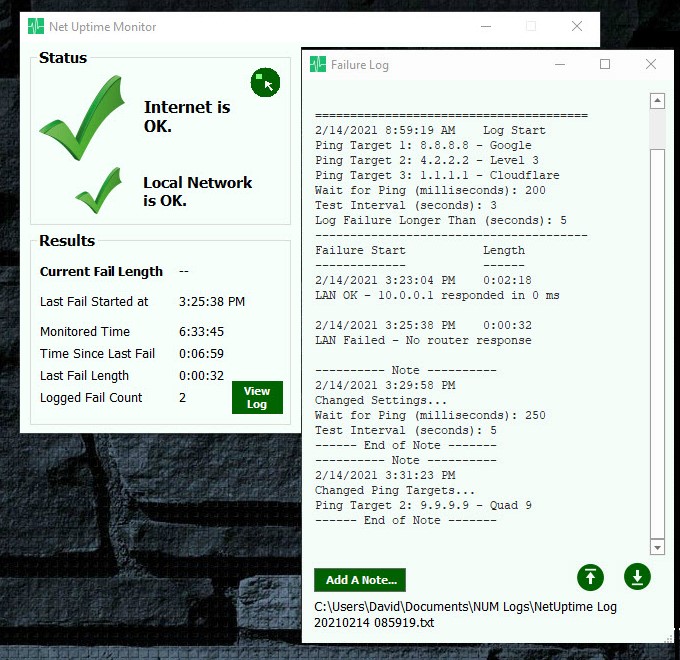This screenshot has height=660, width=680.
Task: Click the Last Fail Started value 3:25:38 PM
Action: click(x=212, y=301)
